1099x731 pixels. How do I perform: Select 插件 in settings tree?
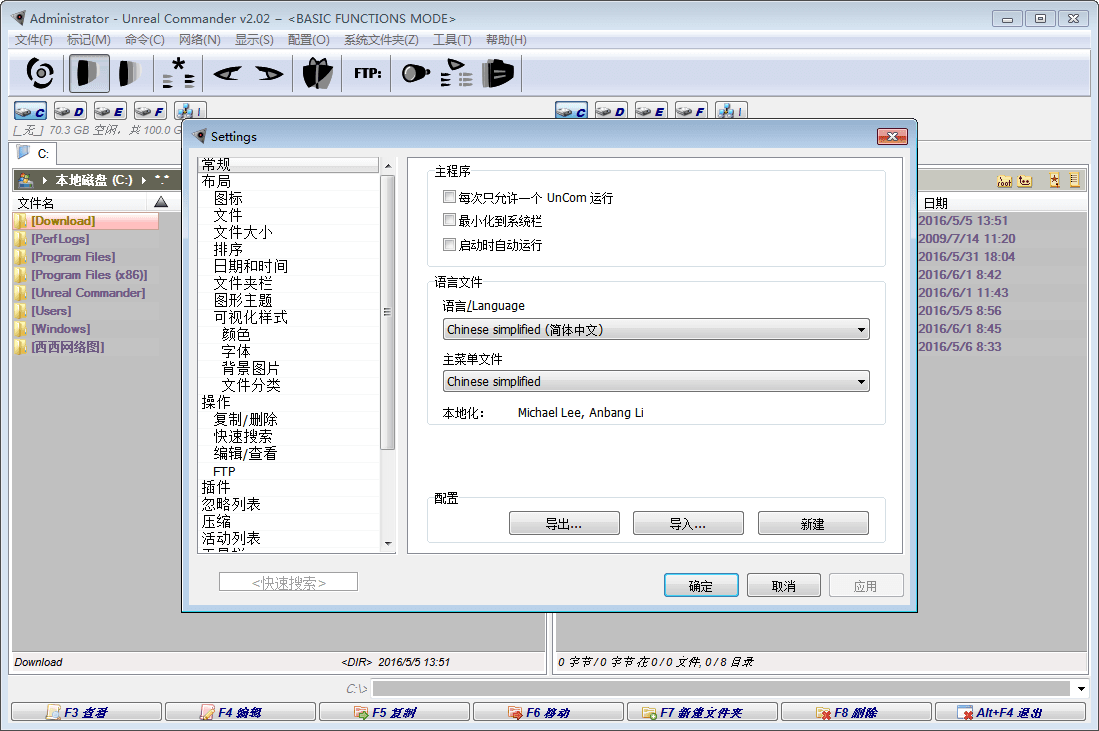point(216,487)
